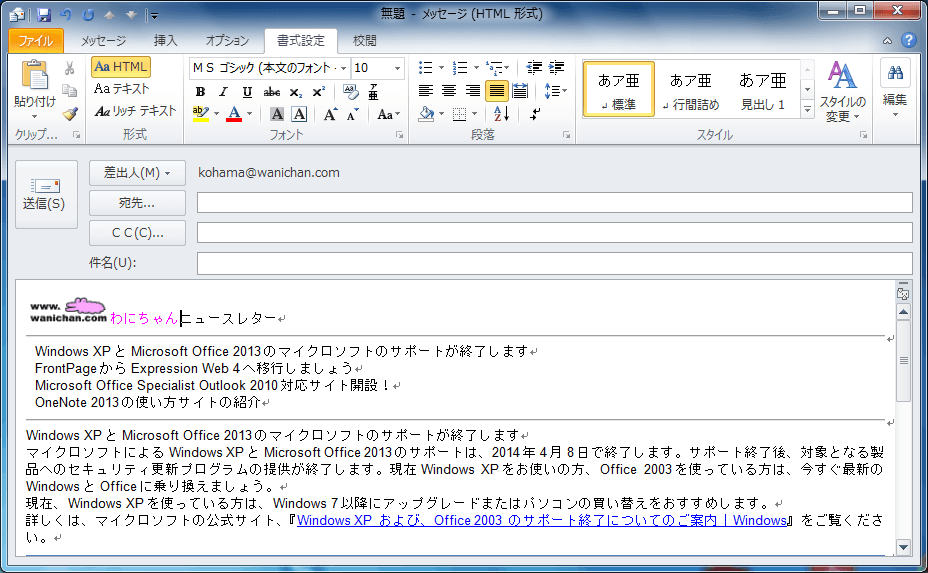Show paragraph marks icon

tap(535, 114)
